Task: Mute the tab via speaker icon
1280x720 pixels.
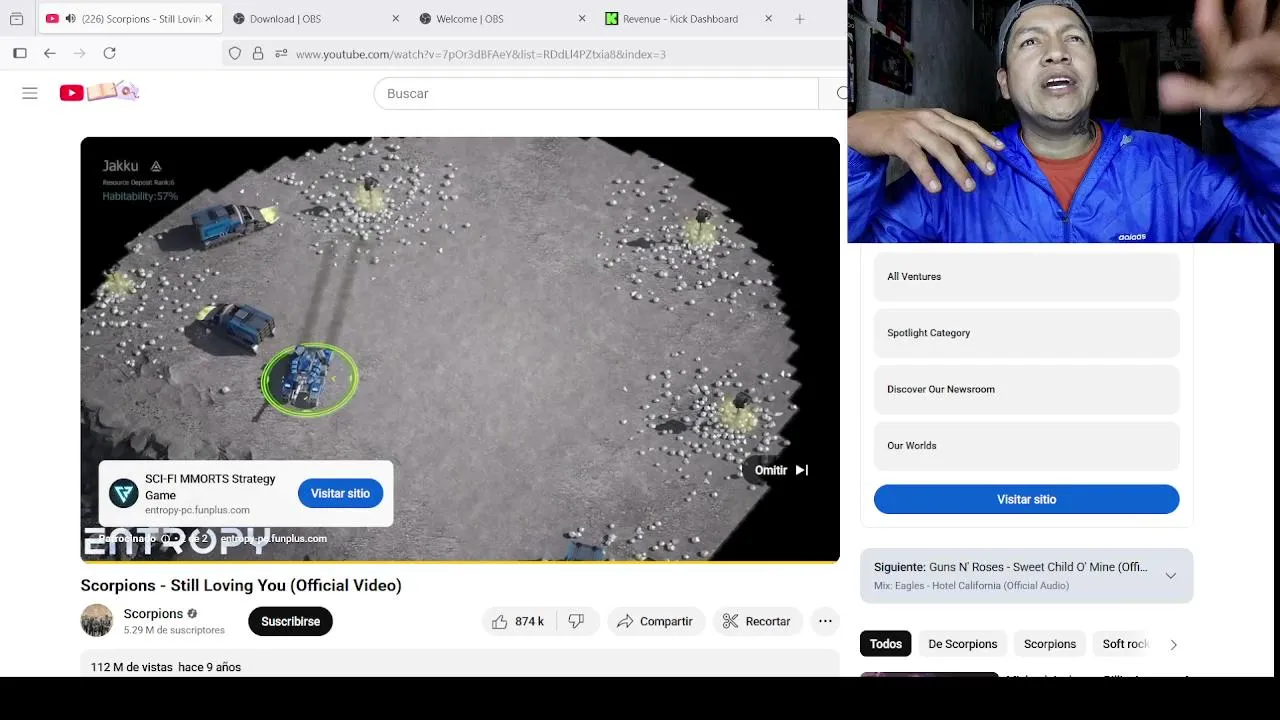Action: [70, 18]
